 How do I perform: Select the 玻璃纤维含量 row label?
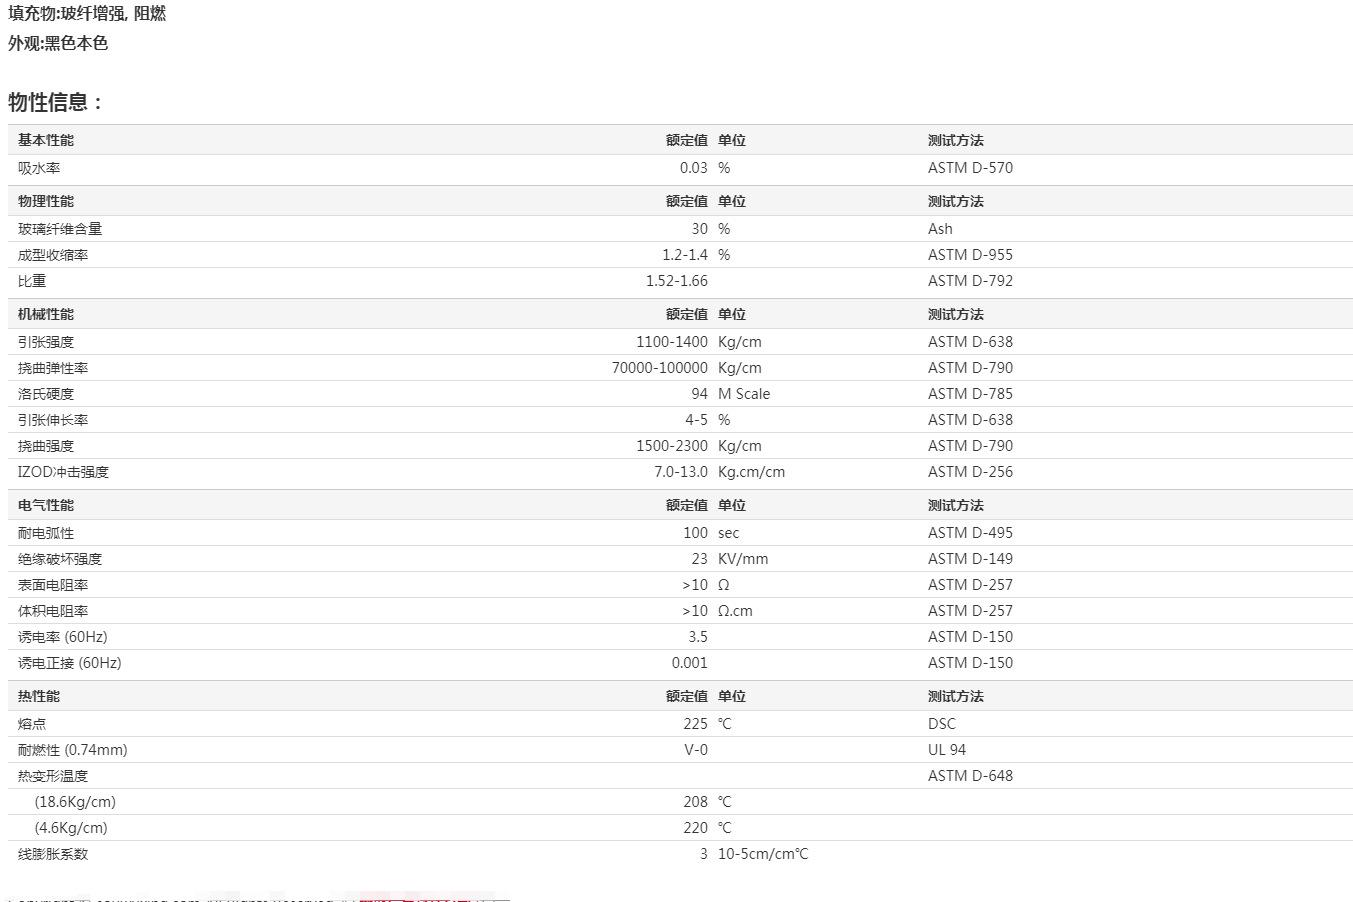click(59, 229)
